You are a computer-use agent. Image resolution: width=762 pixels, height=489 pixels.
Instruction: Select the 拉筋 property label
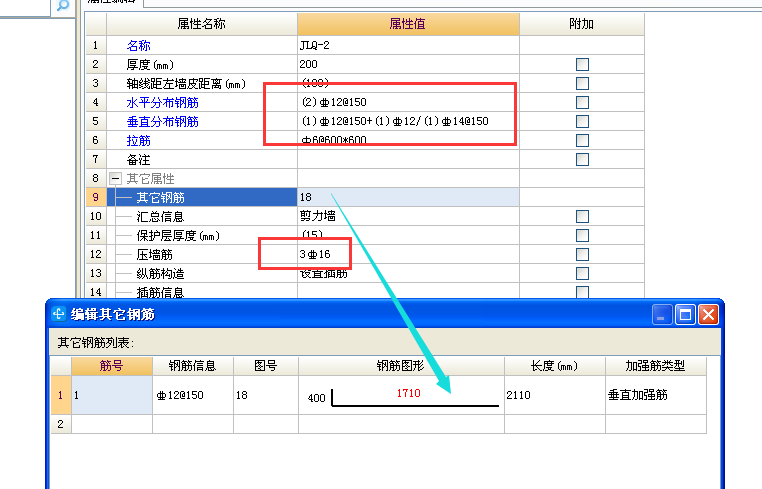pyautogui.click(x=139, y=140)
